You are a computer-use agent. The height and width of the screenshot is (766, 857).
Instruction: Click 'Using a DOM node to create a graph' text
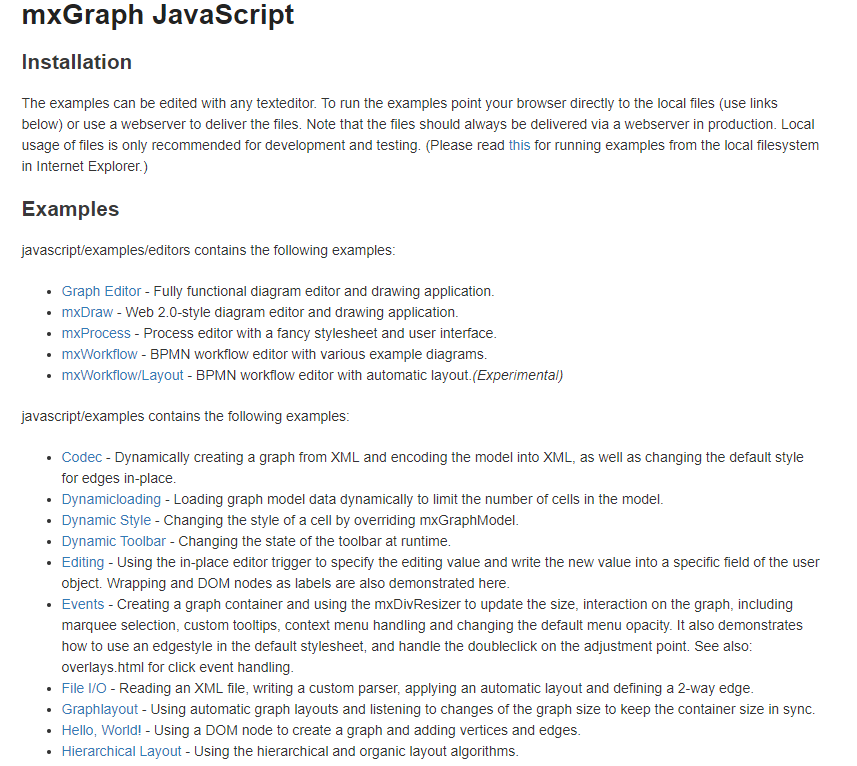coord(367,730)
